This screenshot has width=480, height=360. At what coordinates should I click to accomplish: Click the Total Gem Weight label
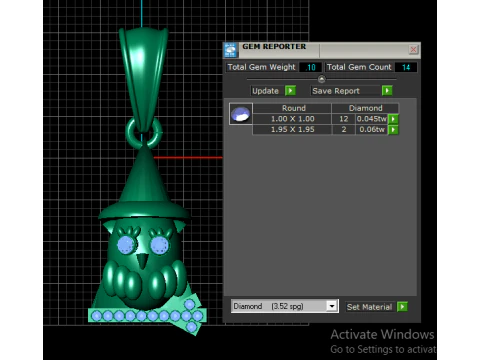[261, 67]
